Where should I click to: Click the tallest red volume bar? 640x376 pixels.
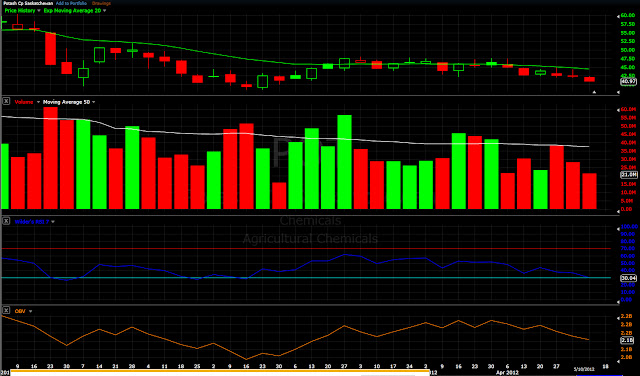[51, 158]
